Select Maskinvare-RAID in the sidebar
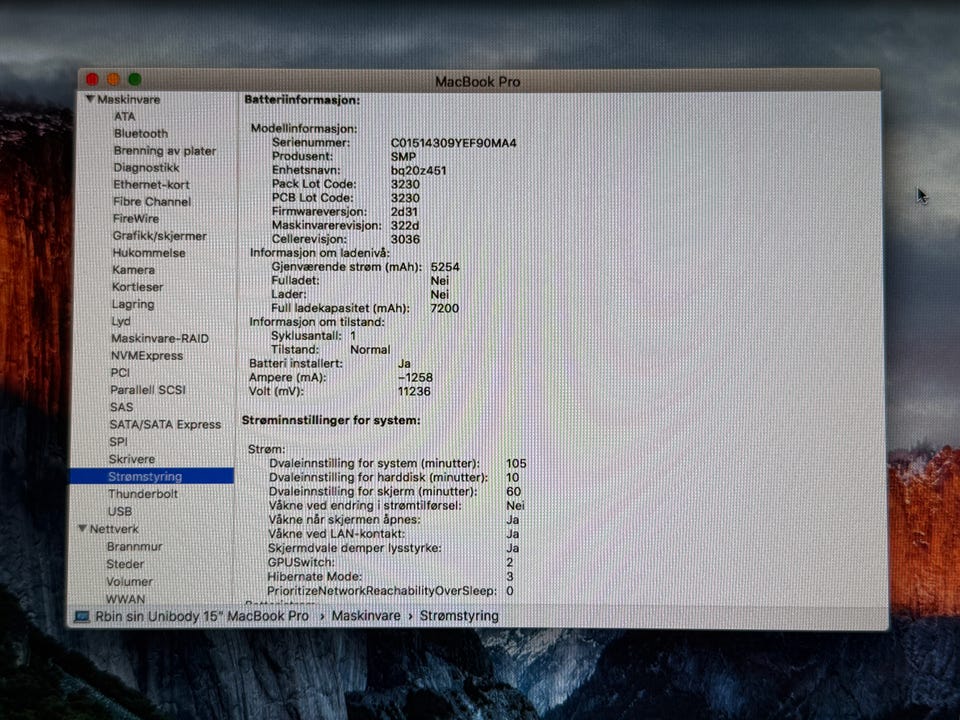The height and width of the screenshot is (720, 960). click(x=160, y=339)
